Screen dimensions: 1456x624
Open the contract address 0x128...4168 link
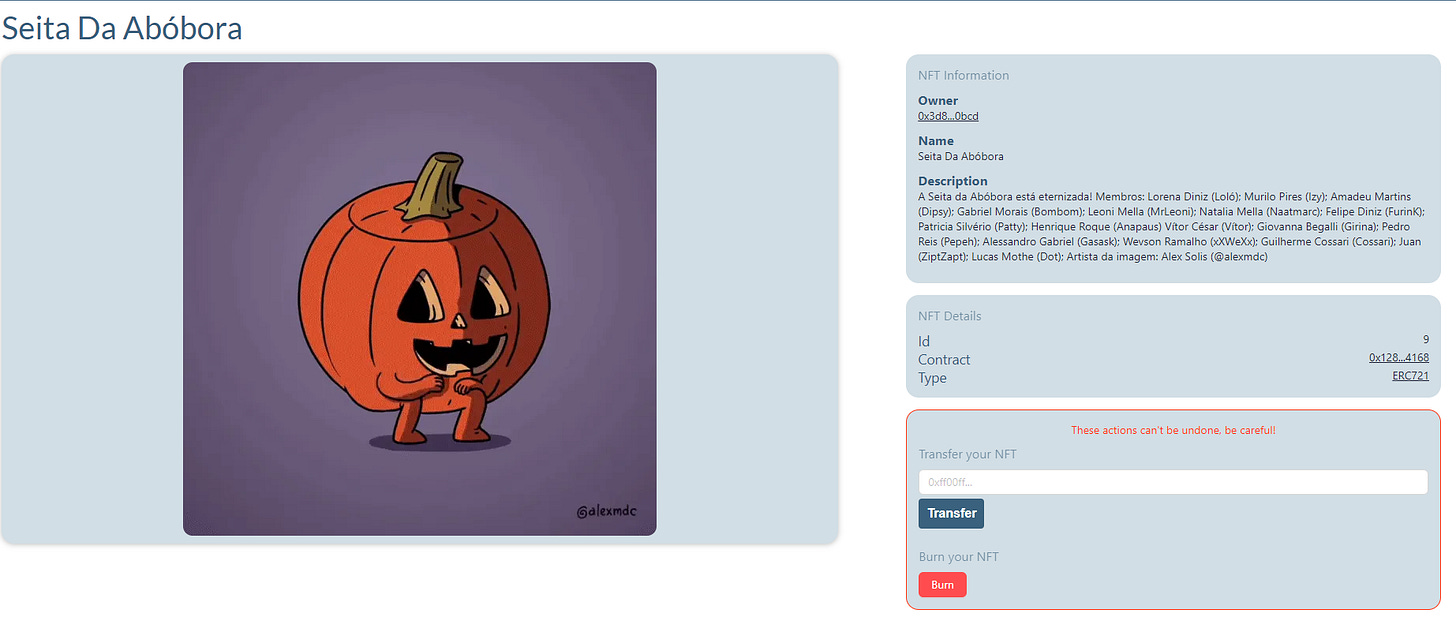point(1399,358)
